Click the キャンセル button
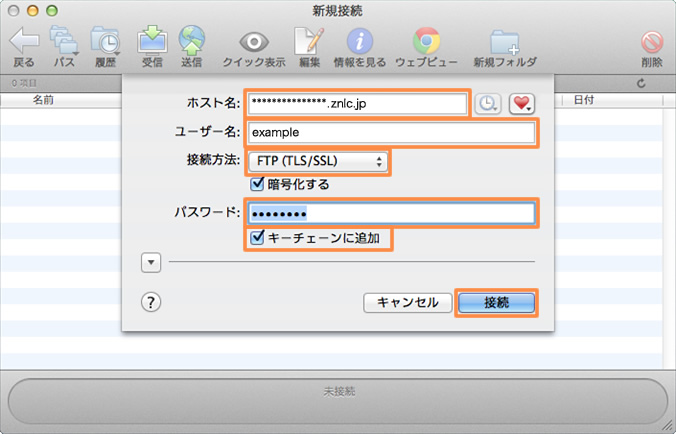Screen dimensions: 676x434 (407, 303)
